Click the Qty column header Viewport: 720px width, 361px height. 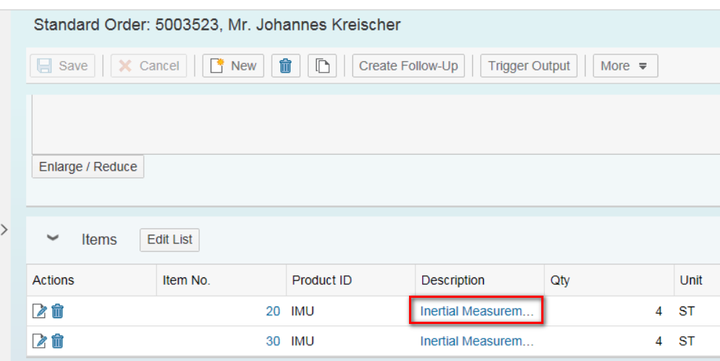pos(609,280)
